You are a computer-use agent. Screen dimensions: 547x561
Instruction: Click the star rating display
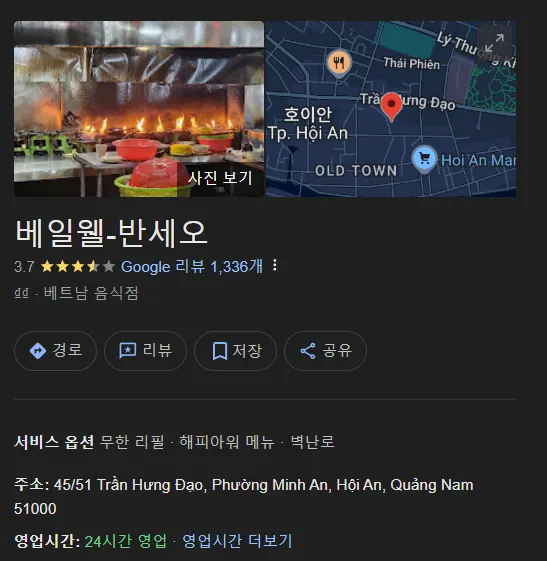tap(78, 267)
